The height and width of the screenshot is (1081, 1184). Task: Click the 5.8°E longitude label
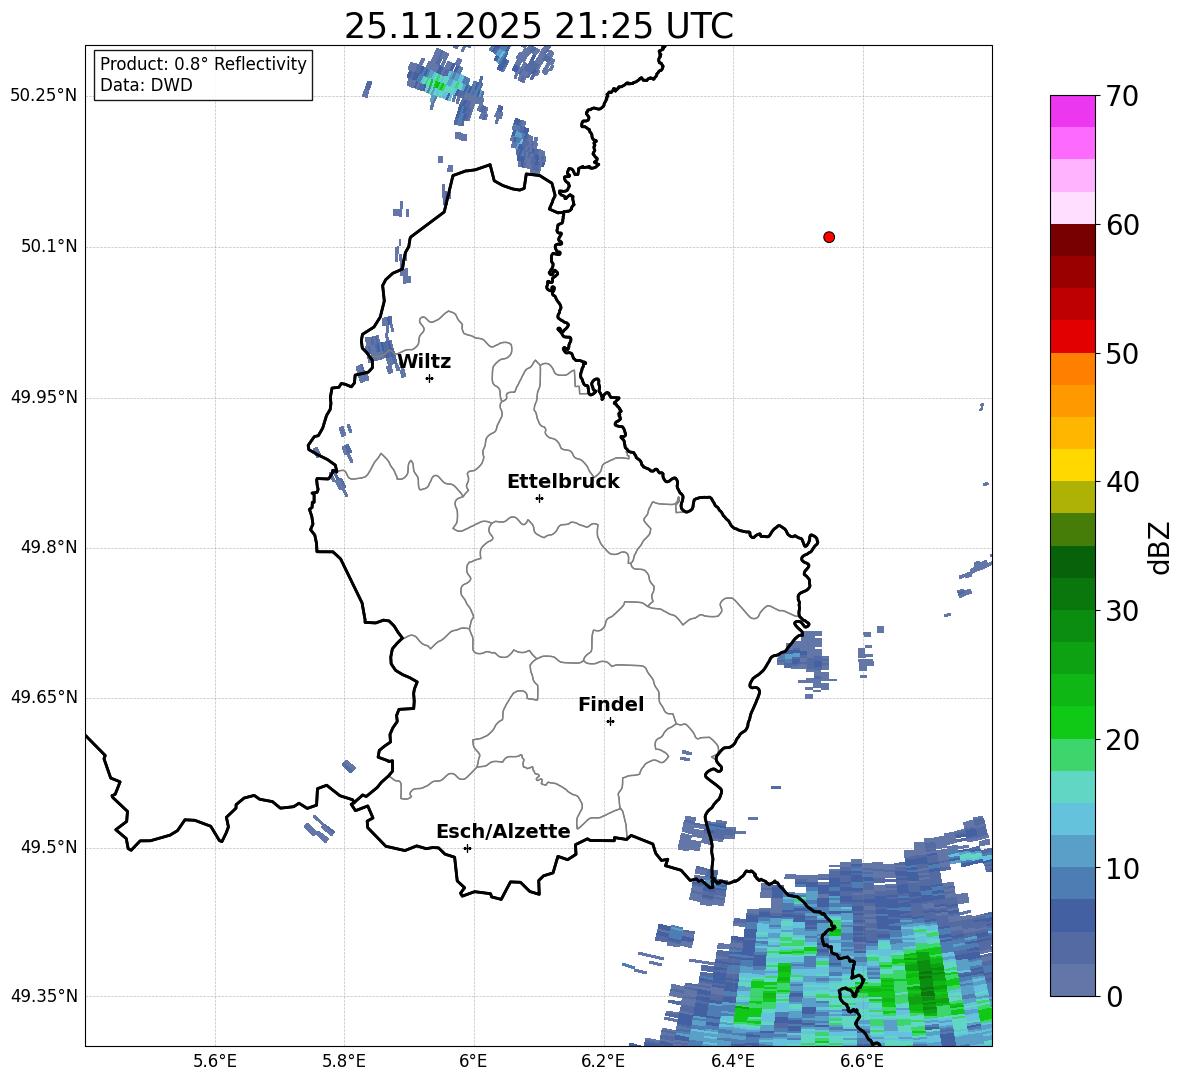tap(344, 1061)
